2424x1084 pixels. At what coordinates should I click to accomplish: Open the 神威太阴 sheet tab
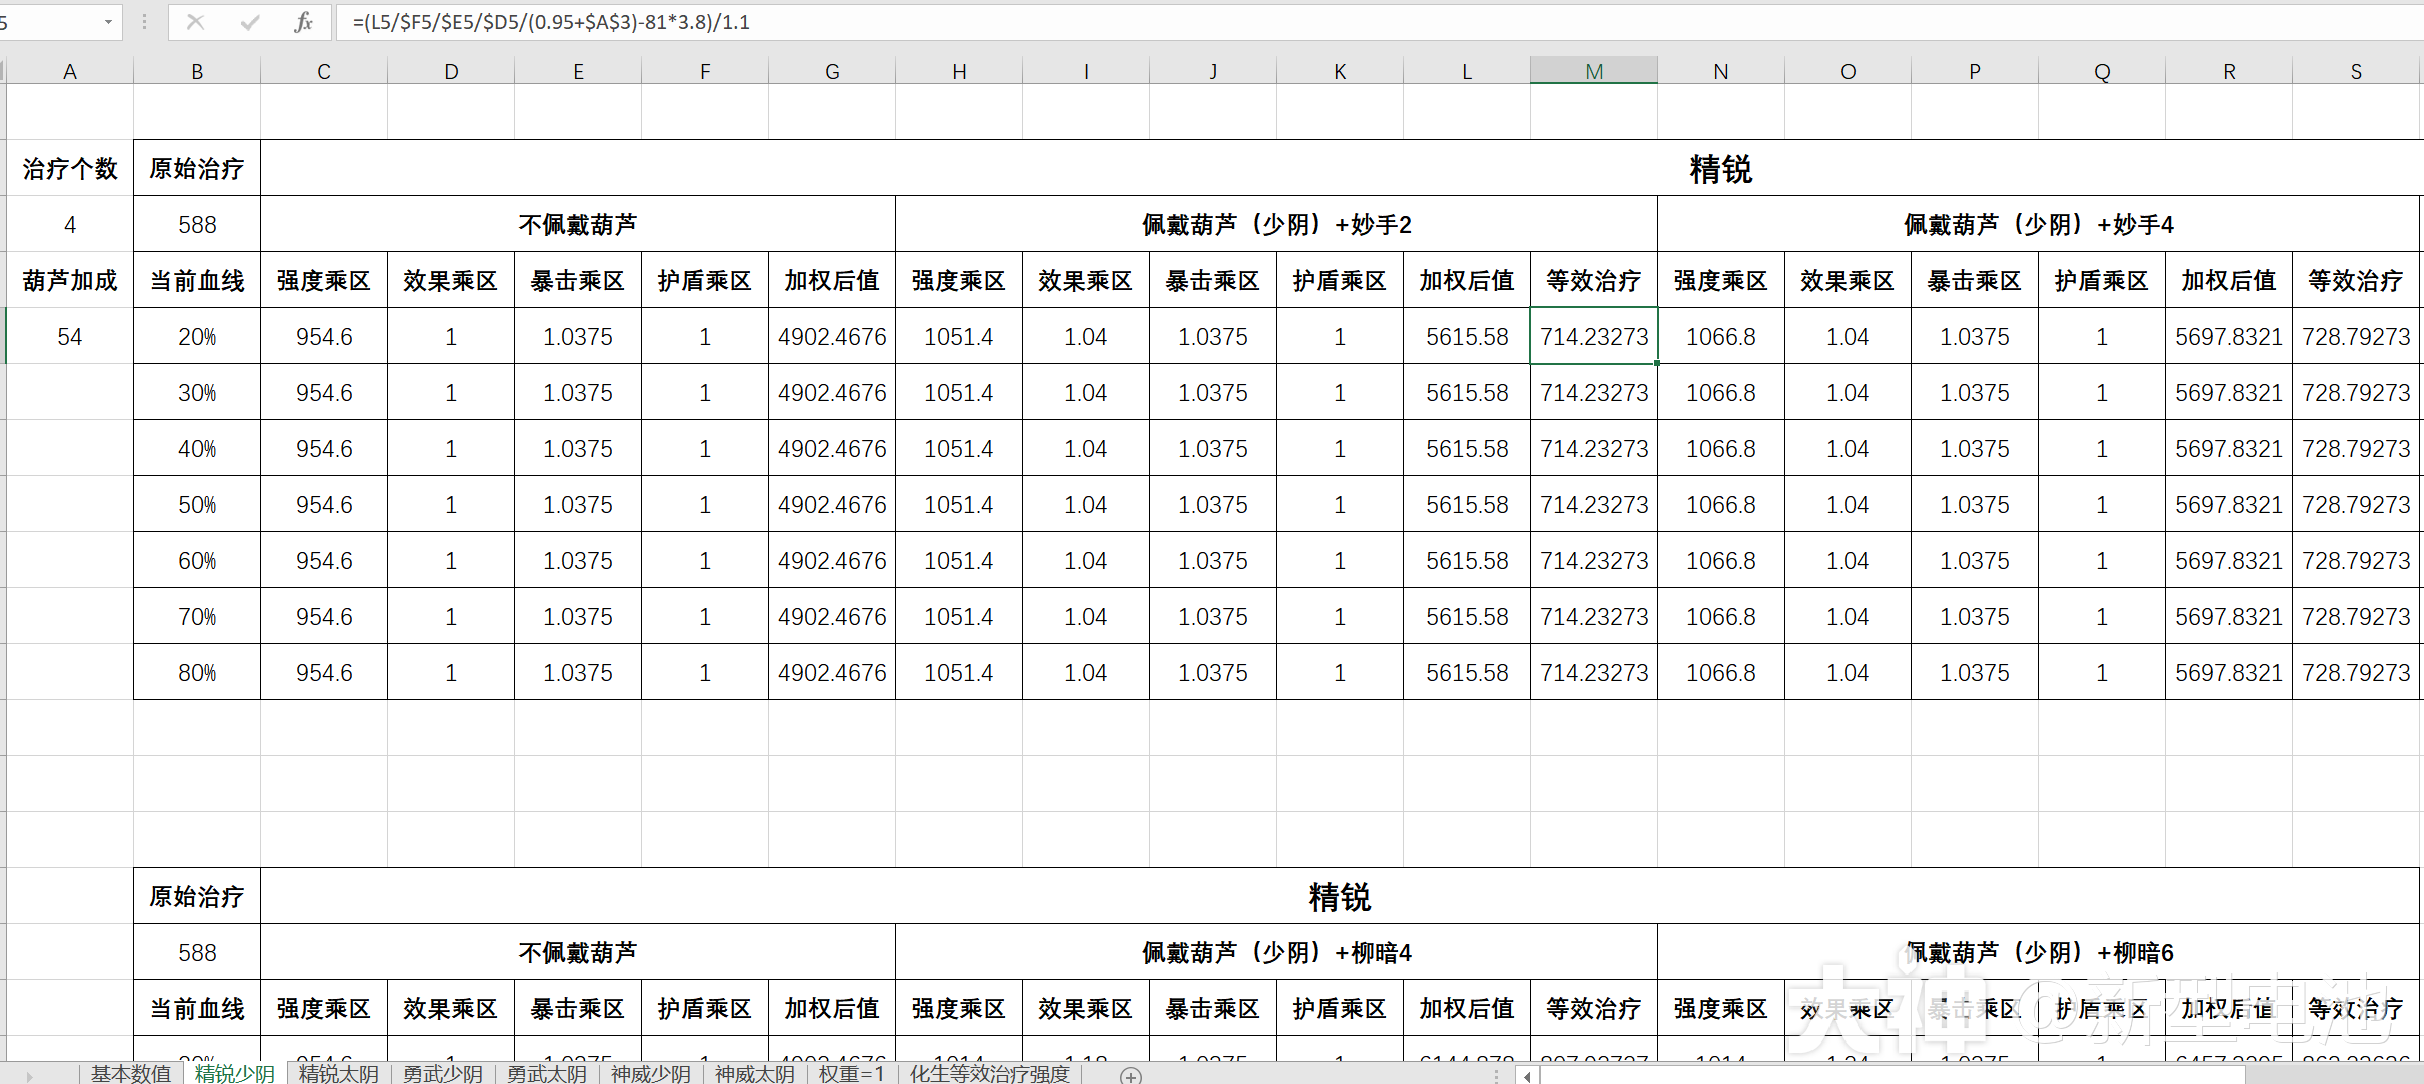pyautogui.click(x=755, y=1074)
